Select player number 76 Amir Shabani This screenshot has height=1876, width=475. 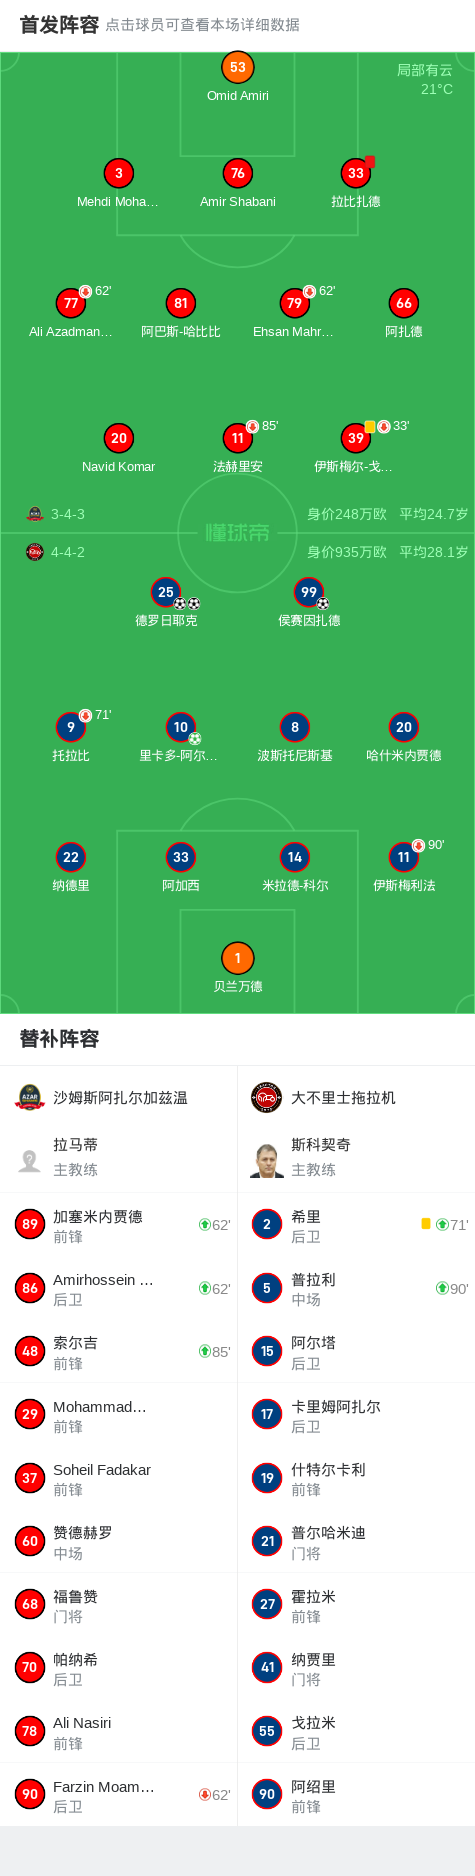point(237,173)
